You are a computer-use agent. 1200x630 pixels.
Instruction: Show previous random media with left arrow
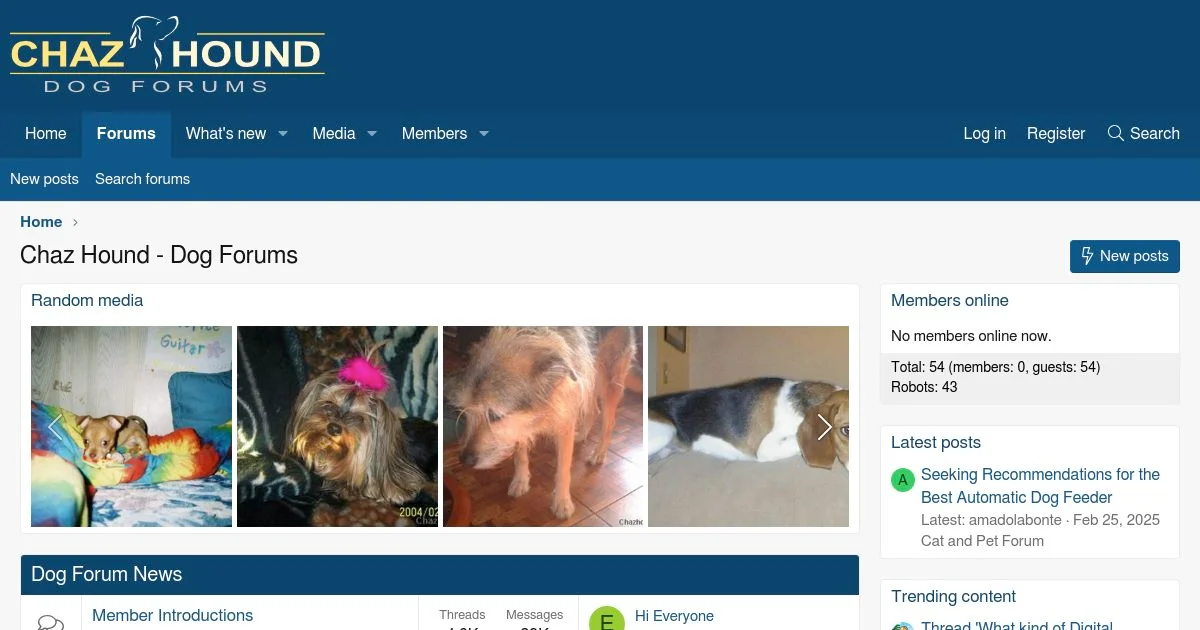tap(55, 427)
